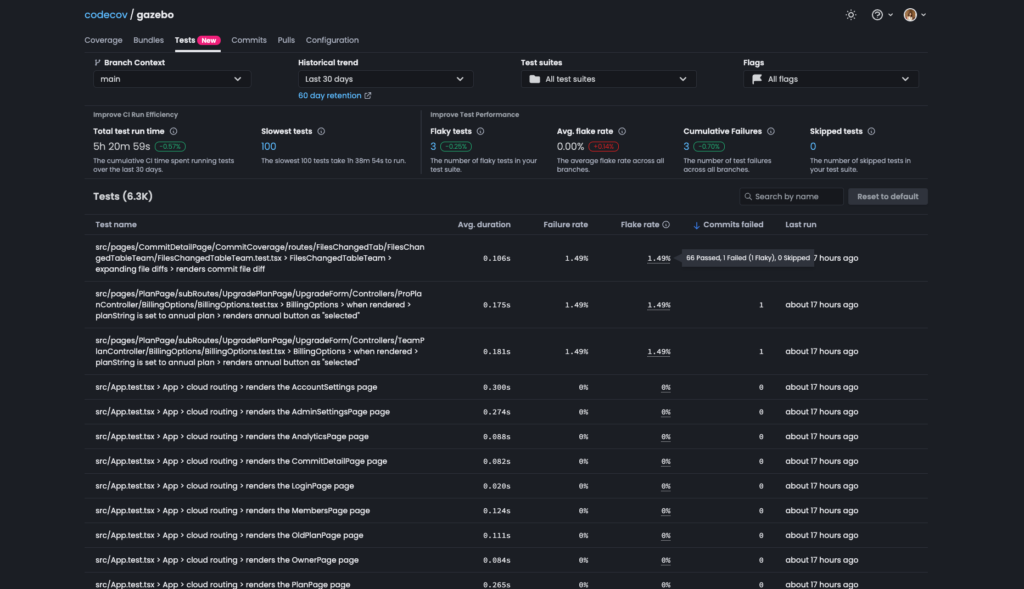Open the Historical trend dropdown
Viewport: 1024px width, 589px height.
(x=385, y=79)
